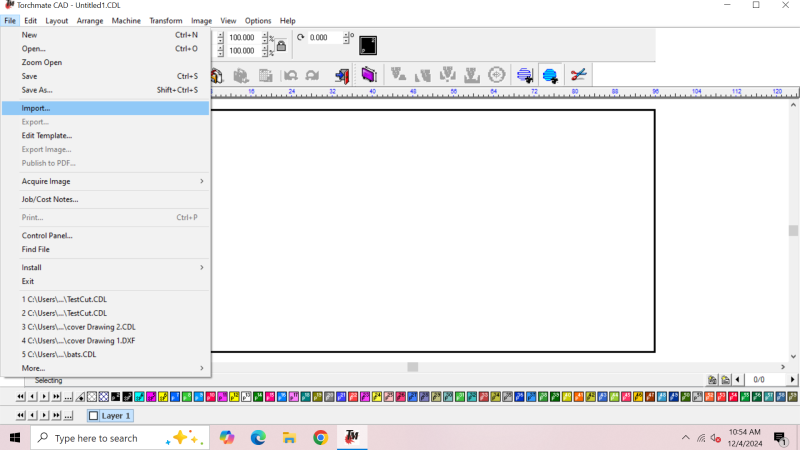Click the purple box icon in the toolbar
This screenshot has width=800, height=450.
[368, 75]
